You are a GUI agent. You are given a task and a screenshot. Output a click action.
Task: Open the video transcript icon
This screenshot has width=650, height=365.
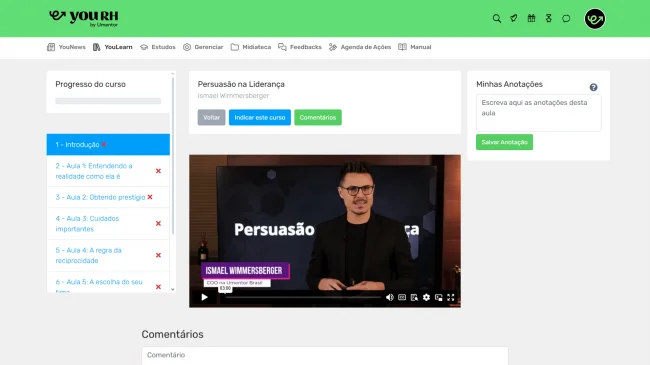414,297
